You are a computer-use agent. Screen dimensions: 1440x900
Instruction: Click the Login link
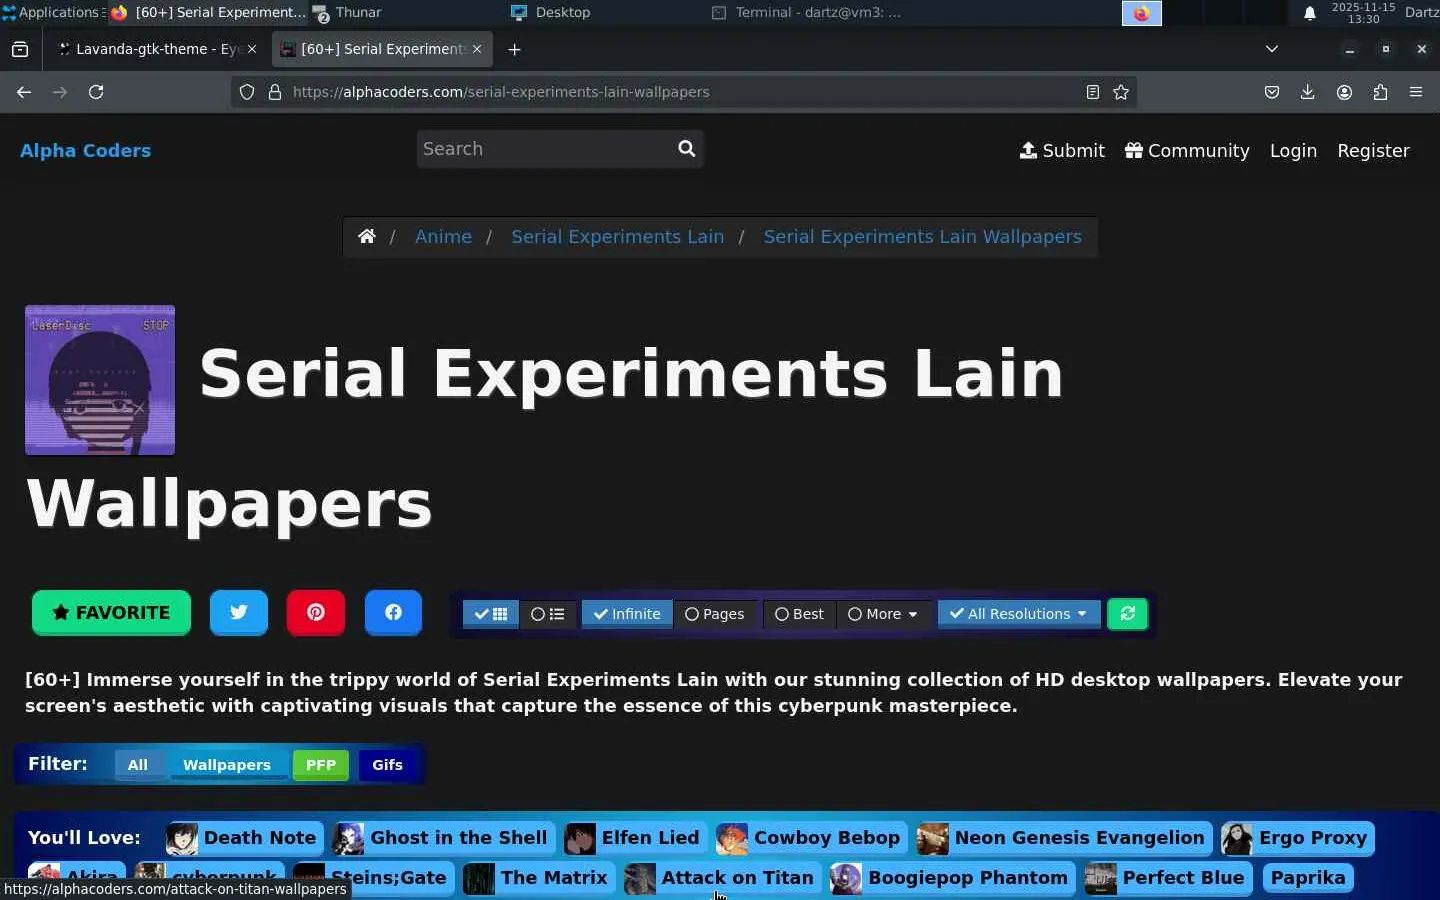coord(1293,151)
